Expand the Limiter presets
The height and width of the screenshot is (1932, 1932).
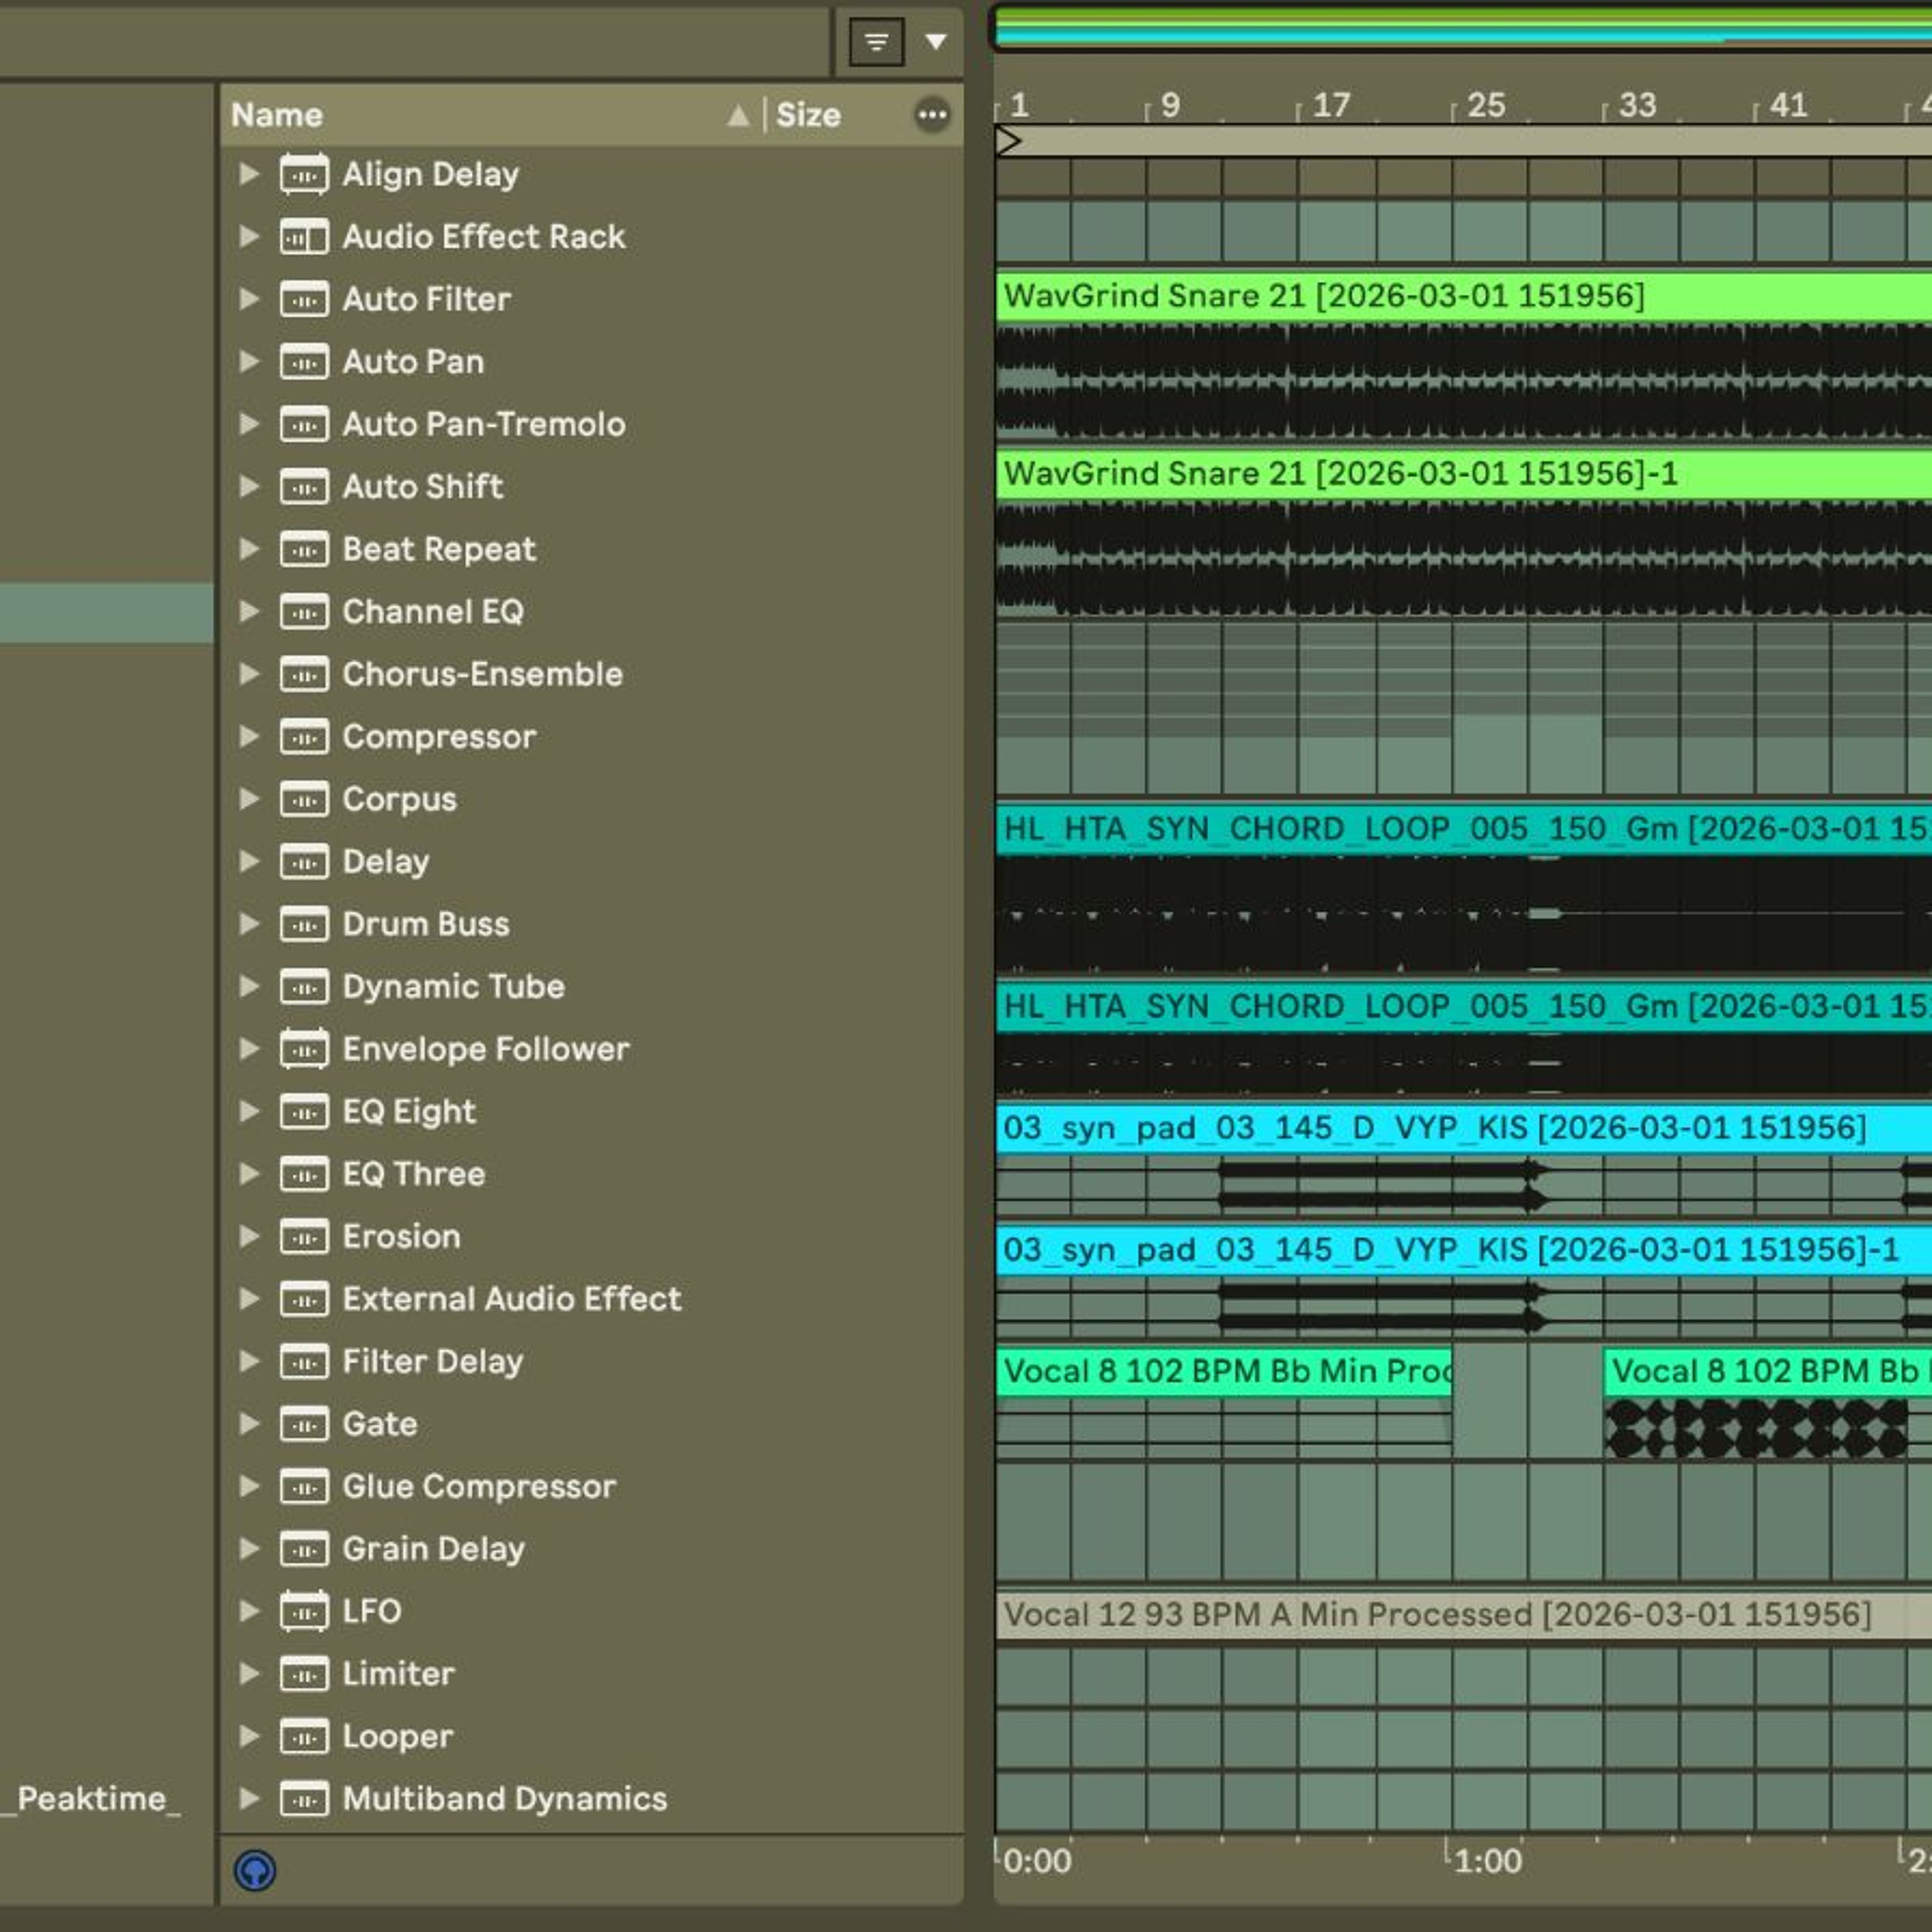coord(249,1674)
